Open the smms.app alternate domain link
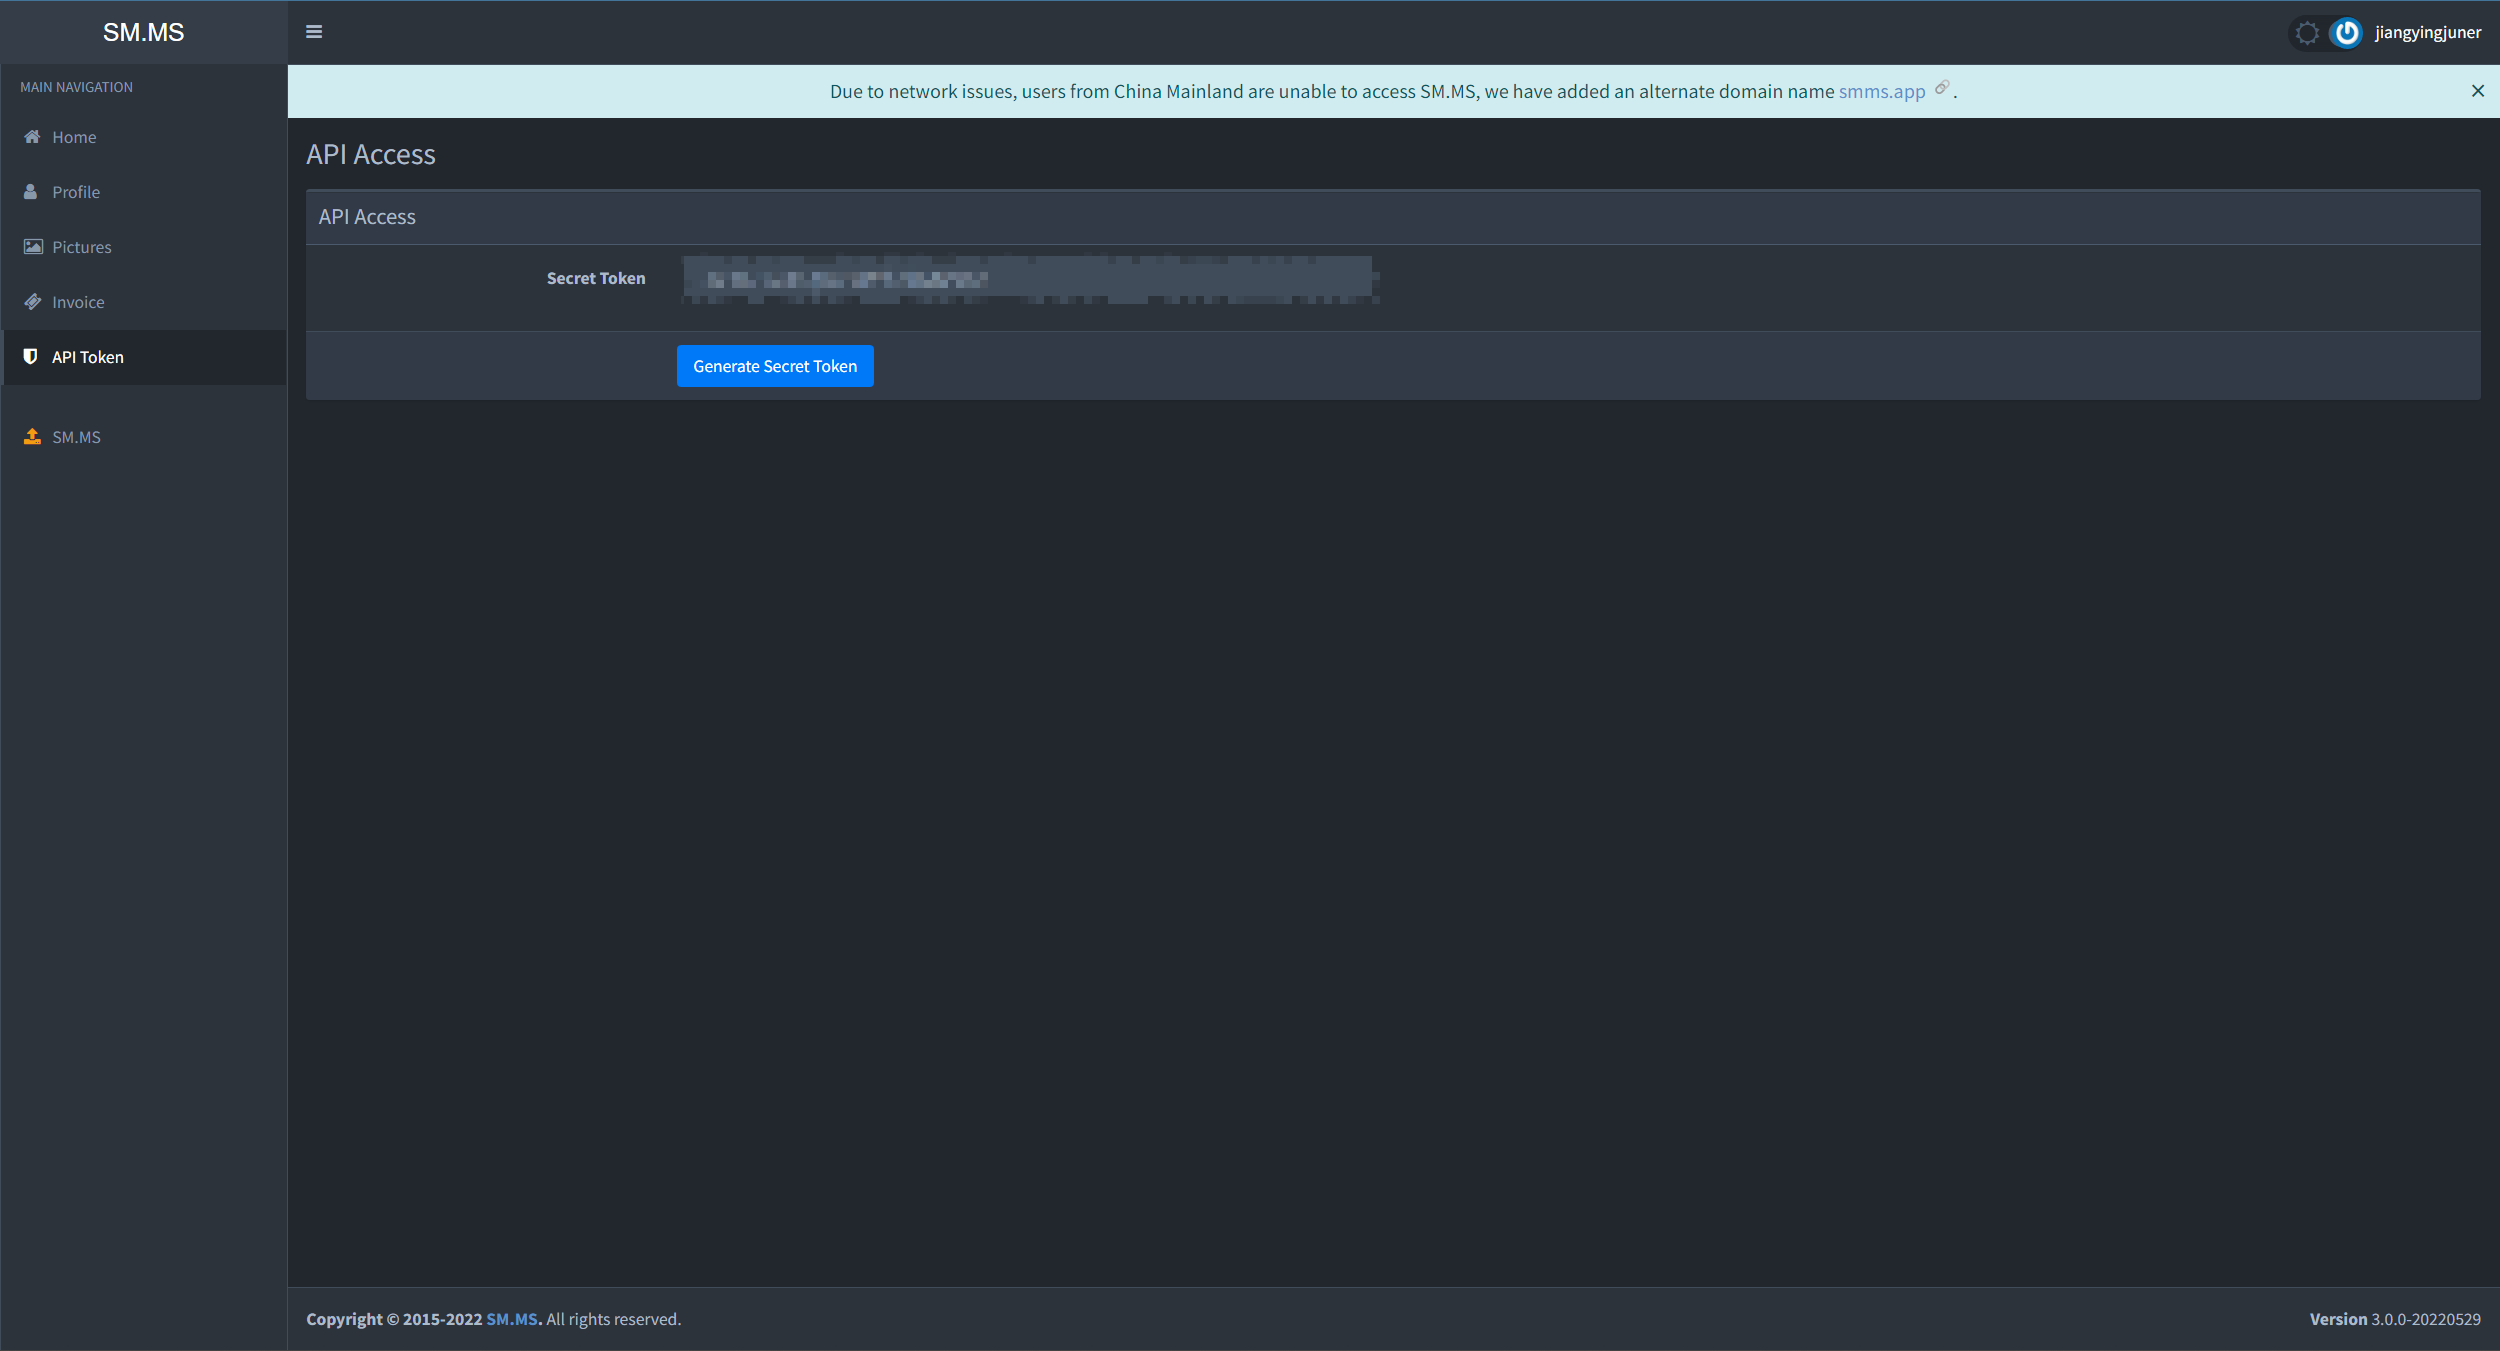 point(1881,92)
